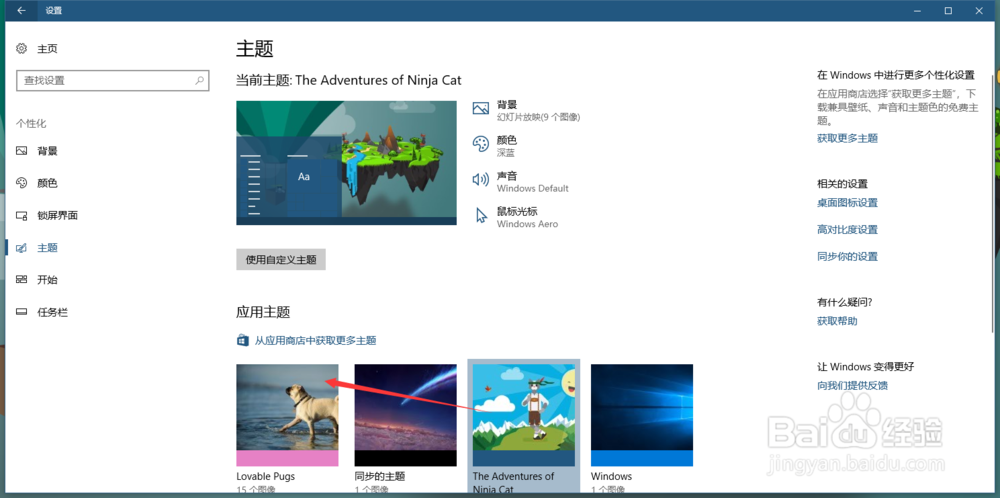Click the Store bag icon
1000x498 pixels.
pos(242,341)
